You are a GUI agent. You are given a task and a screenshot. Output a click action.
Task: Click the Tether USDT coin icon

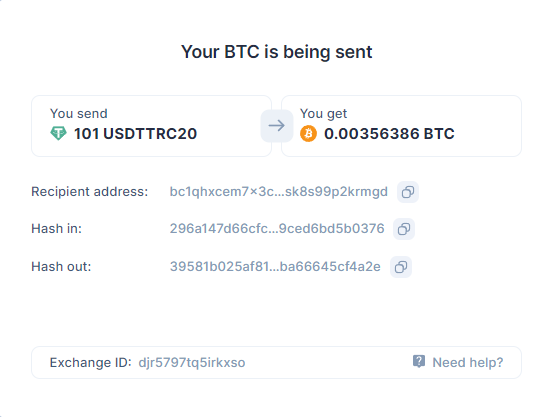click(x=58, y=134)
